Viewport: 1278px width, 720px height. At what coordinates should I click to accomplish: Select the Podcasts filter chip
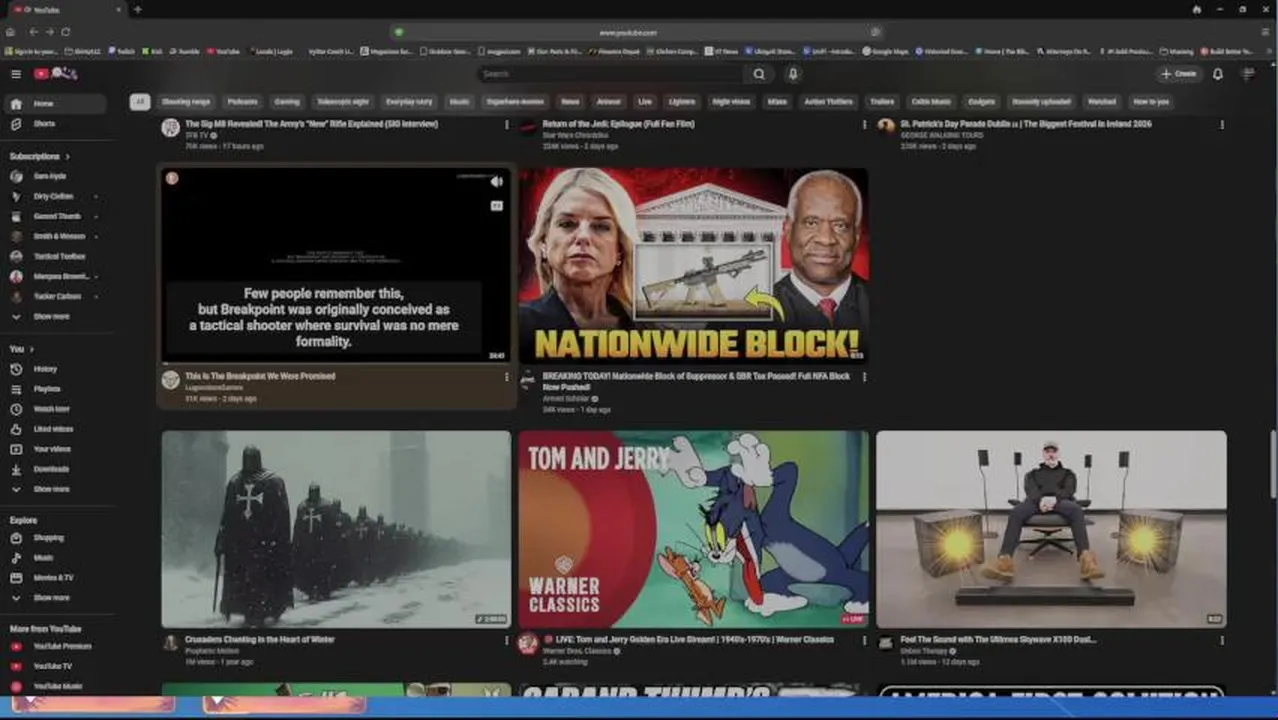[242, 102]
